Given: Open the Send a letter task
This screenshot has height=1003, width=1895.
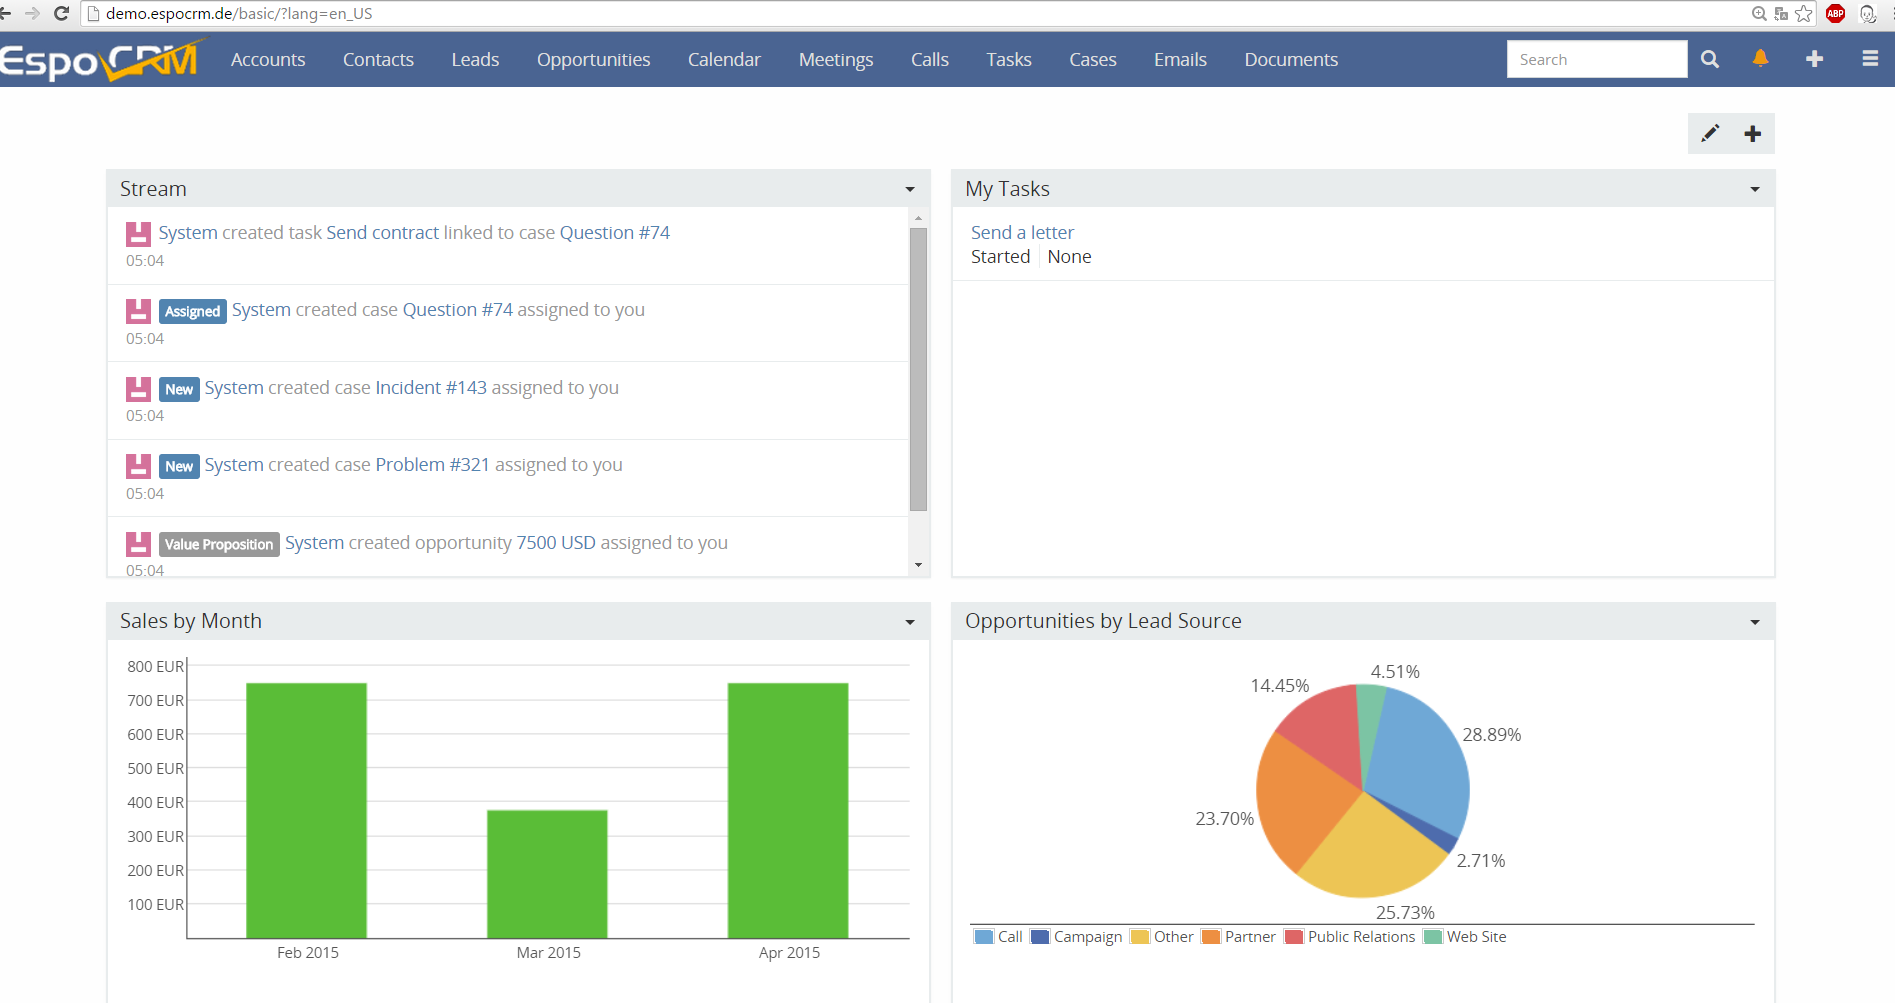Looking at the screenshot, I should pos(1022,233).
